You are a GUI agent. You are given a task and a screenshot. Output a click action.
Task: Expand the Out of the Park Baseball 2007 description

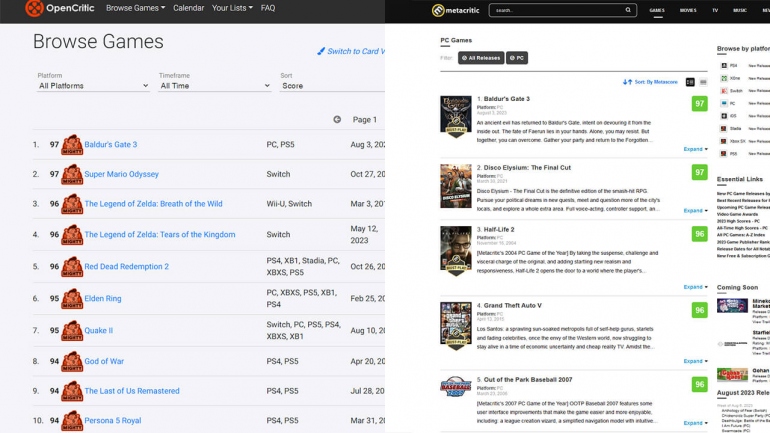click(x=695, y=423)
